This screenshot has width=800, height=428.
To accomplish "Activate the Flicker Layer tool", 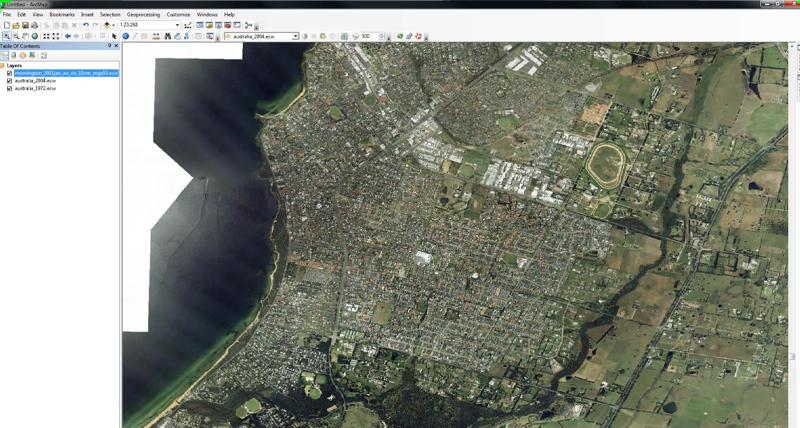I will (x=355, y=36).
